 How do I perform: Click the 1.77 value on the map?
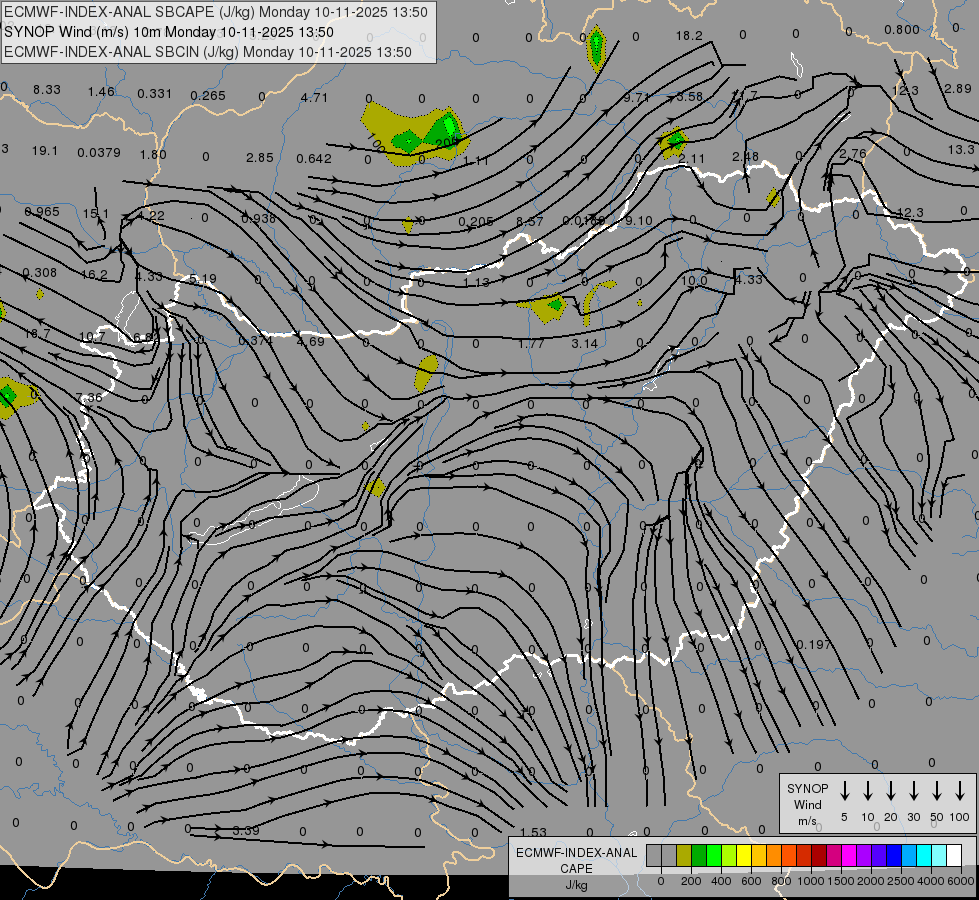(x=531, y=344)
